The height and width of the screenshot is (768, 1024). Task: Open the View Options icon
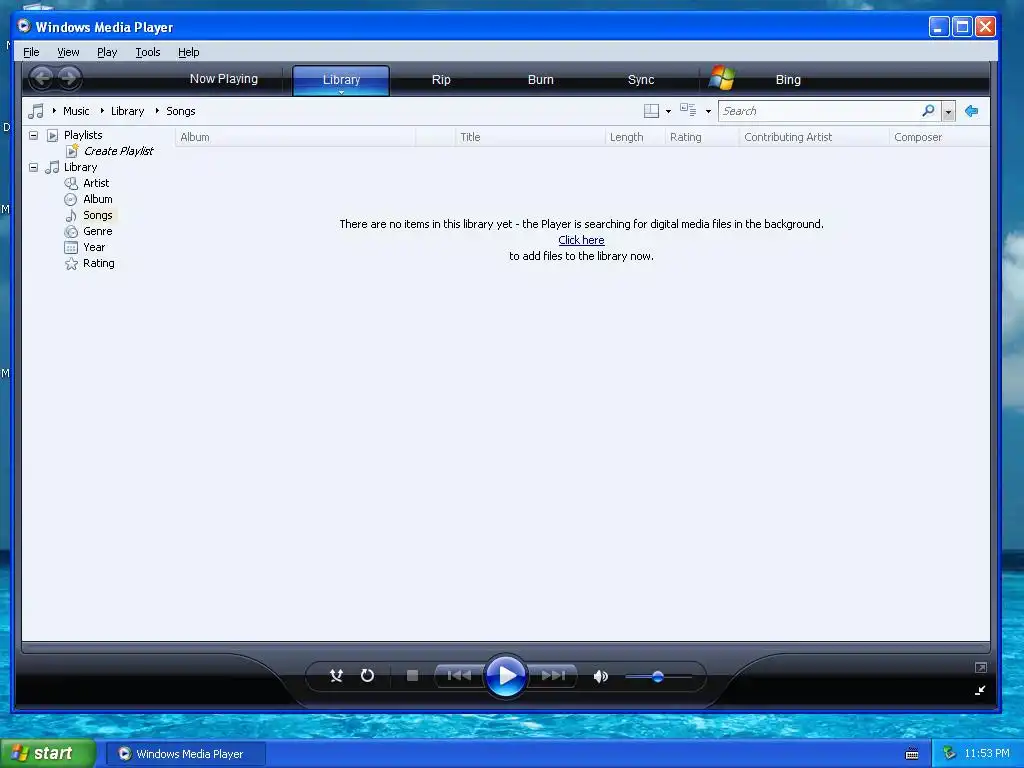(688, 110)
